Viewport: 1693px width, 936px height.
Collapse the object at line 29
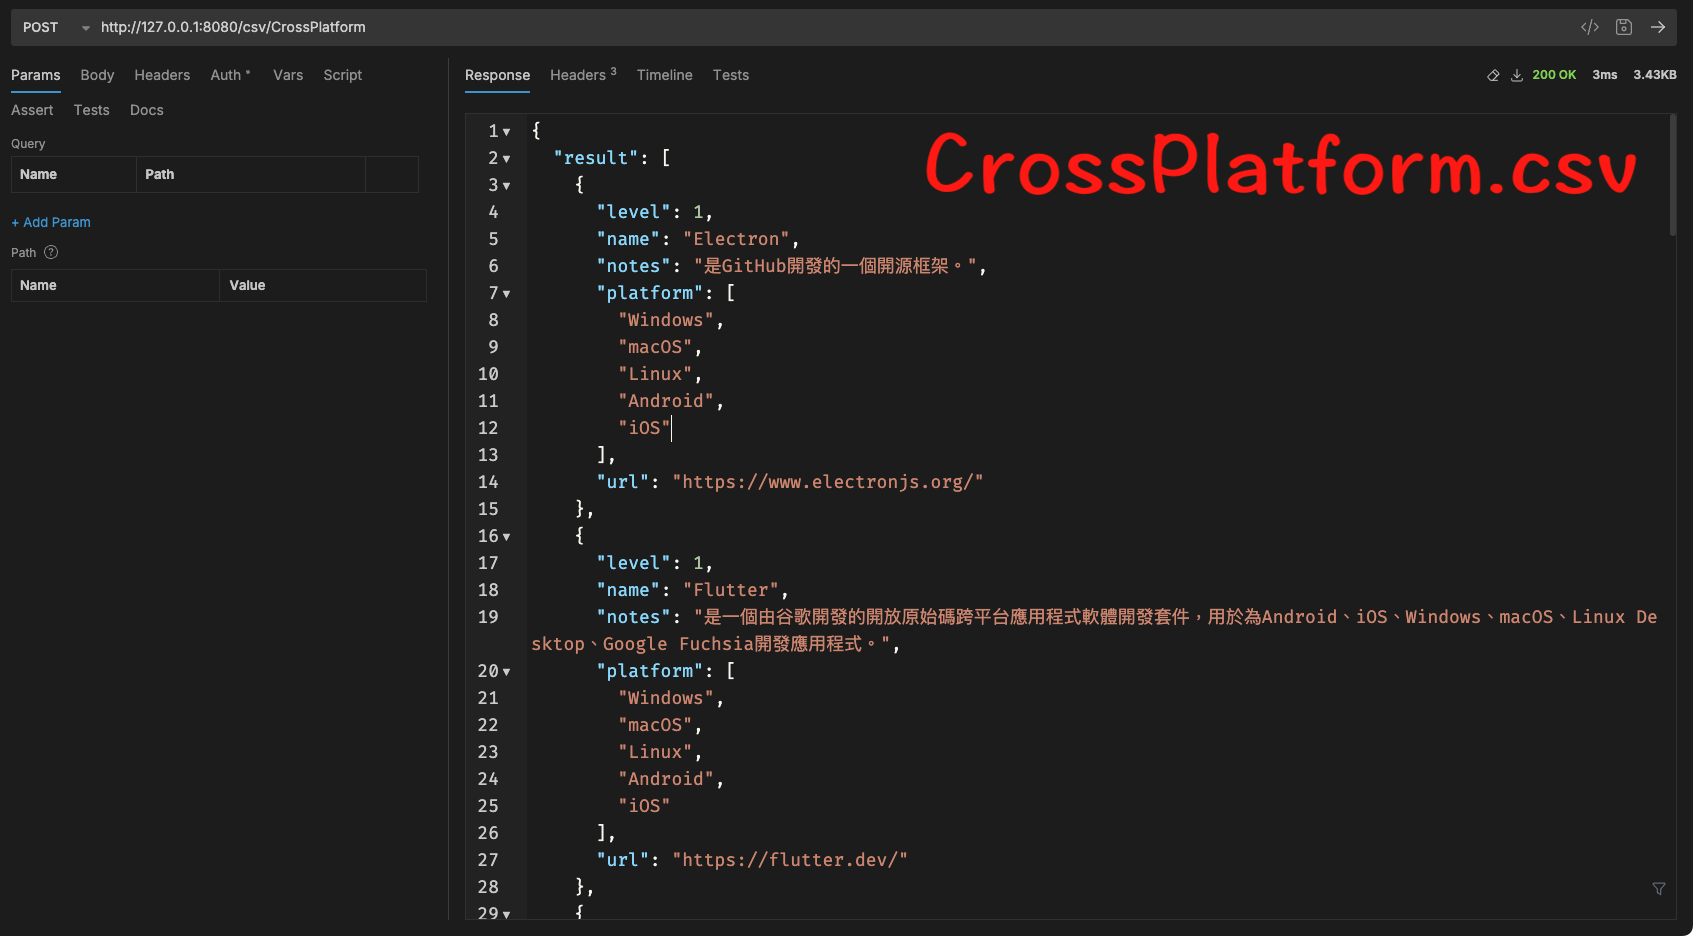pyautogui.click(x=507, y=914)
